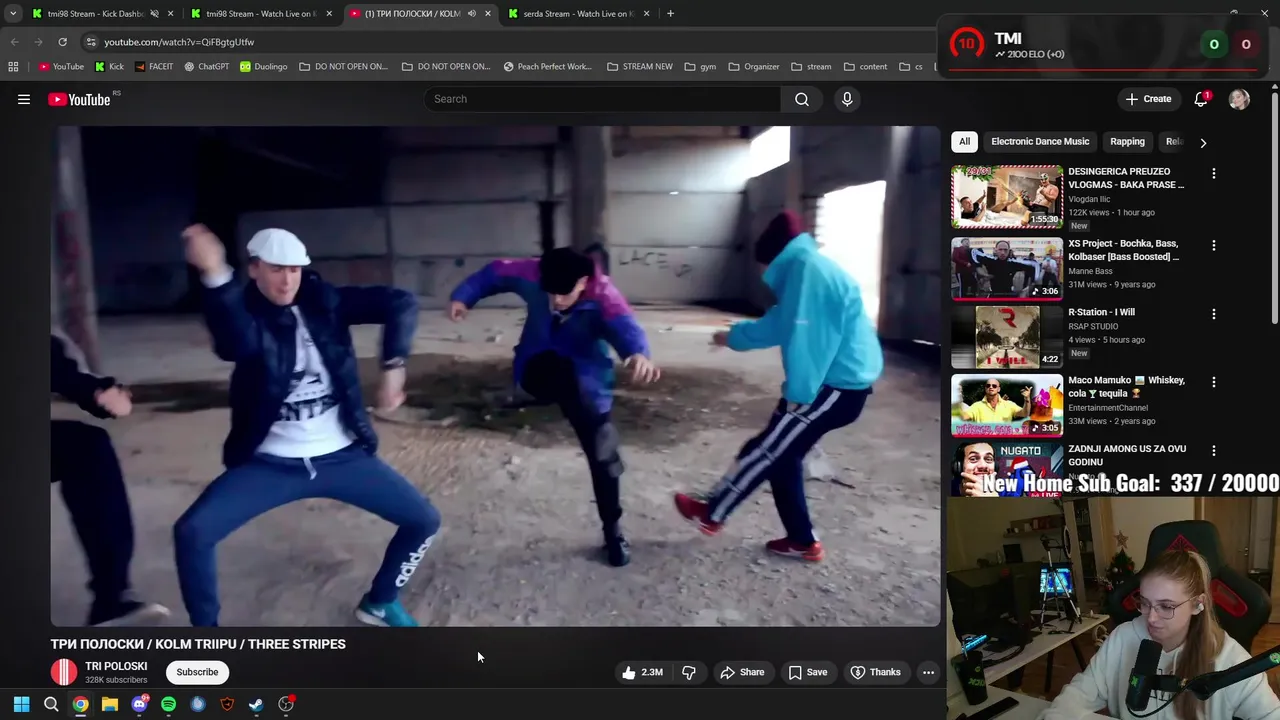Start voice search with the microphone

coord(847,99)
